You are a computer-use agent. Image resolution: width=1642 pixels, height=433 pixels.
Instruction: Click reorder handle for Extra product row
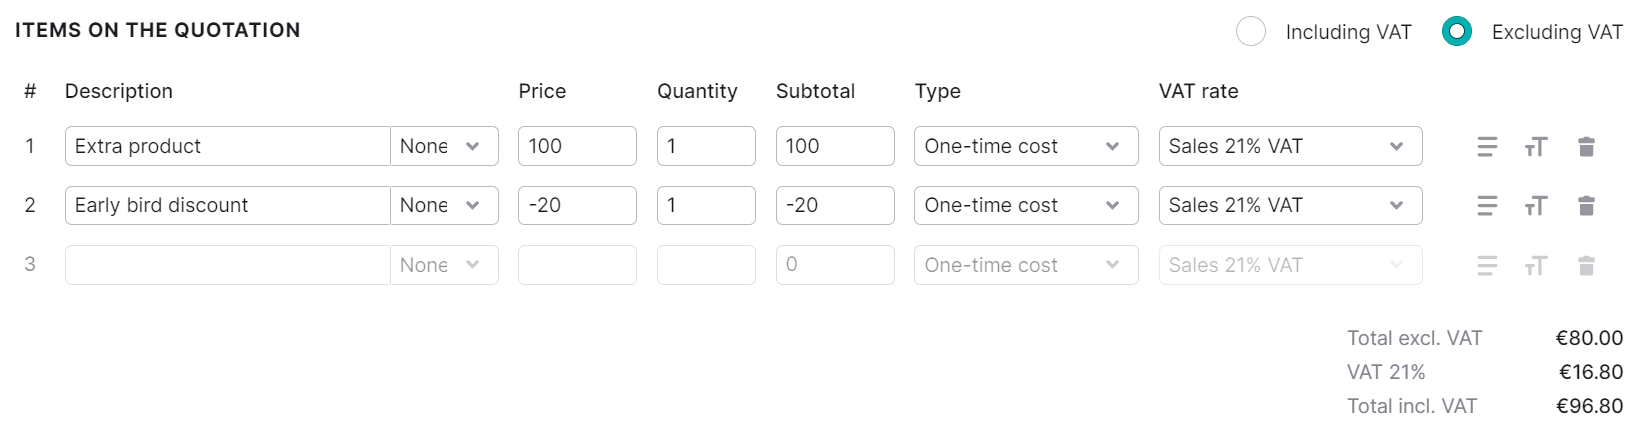(x=1487, y=147)
